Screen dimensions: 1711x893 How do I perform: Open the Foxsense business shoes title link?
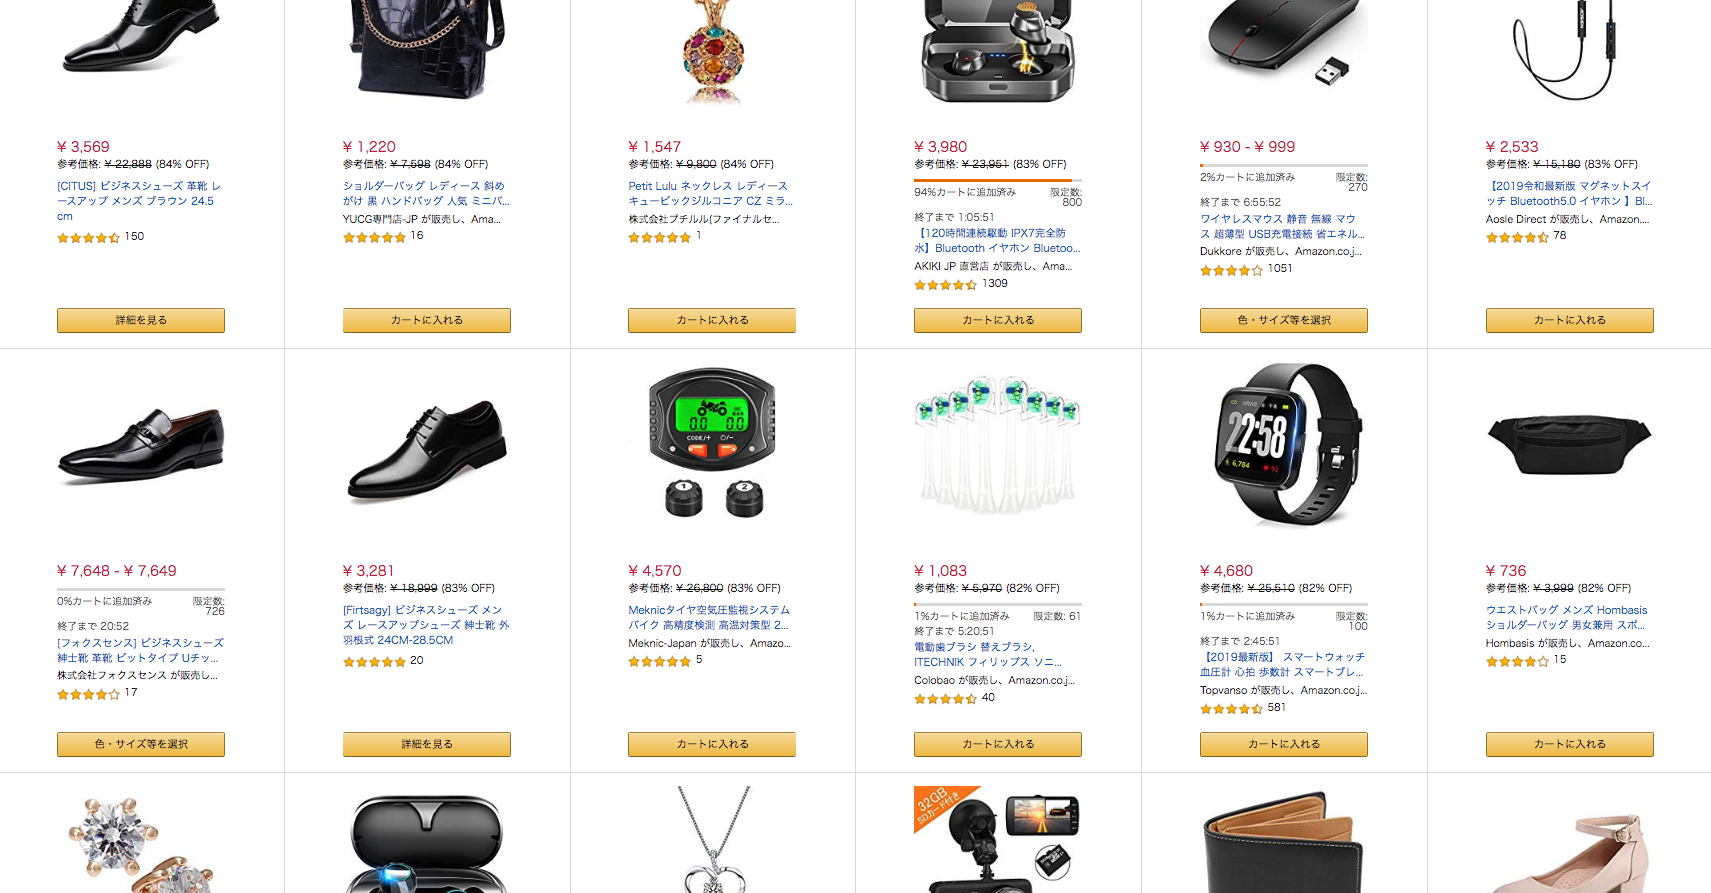click(140, 650)
